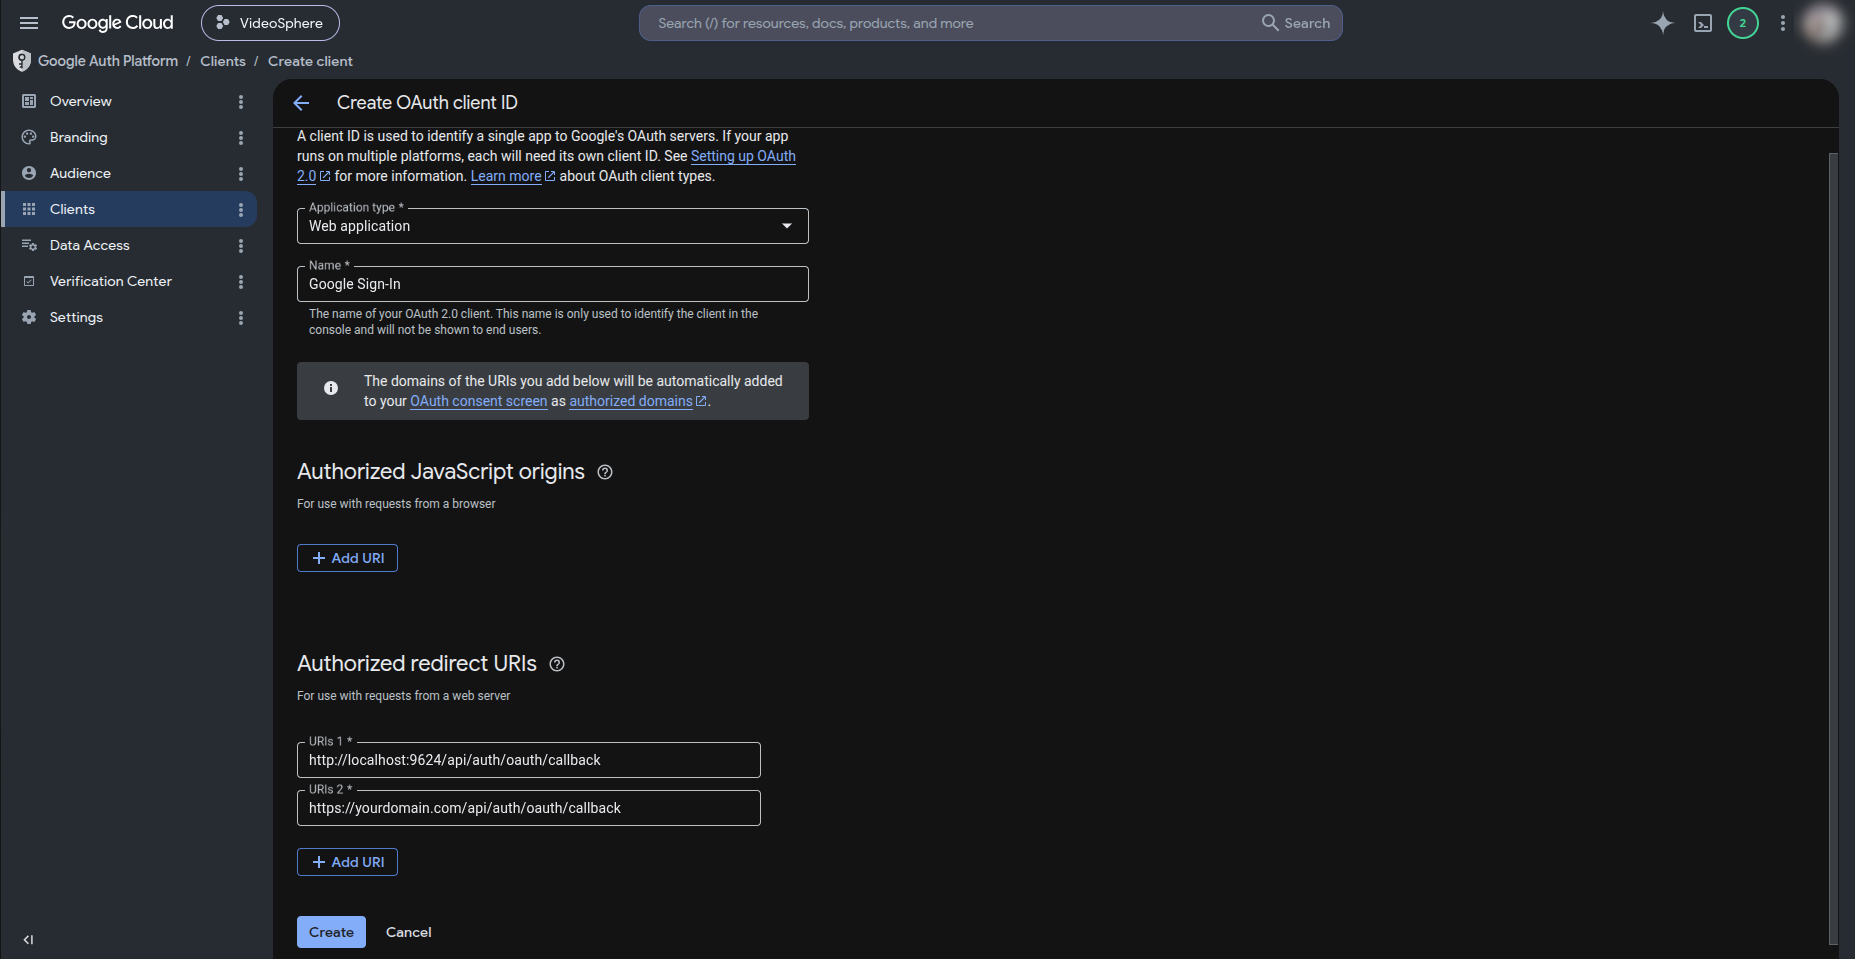The image size is (1855, 959).
Task: Open the notifications badge showing 2
Action: click(x=1743, y=23)
